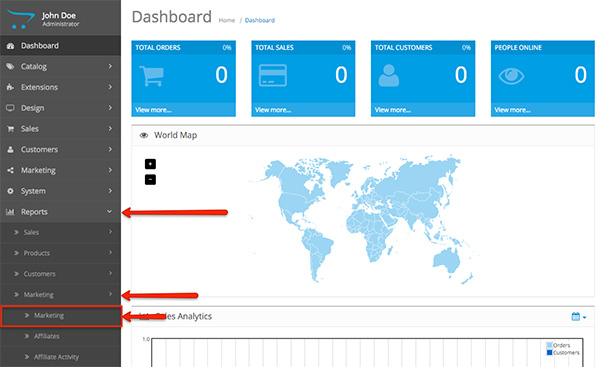Open the calendar range picker in Sales Analytics
Screen dimensions: 600x367
click(x=579, y=316)
